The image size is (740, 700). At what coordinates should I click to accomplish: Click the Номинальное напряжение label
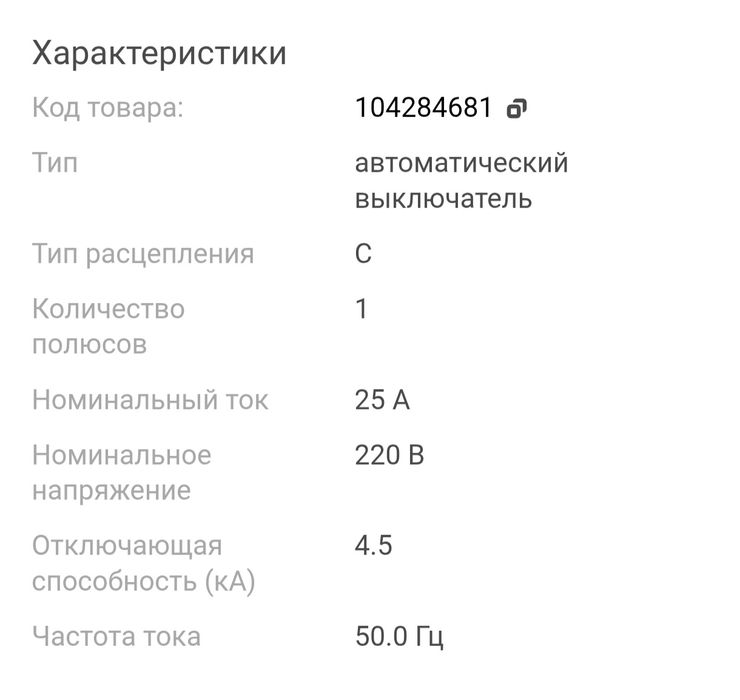121,473
